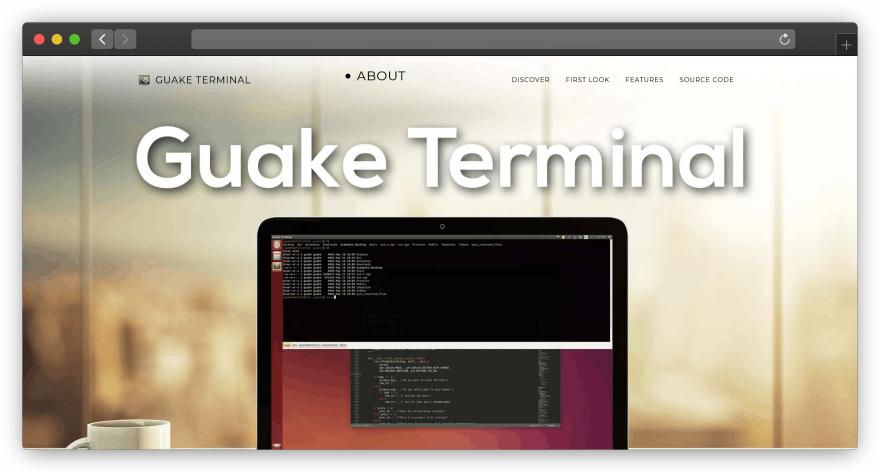Click the large Guake Terminal headline
The image size is (880, 472).
441,157
